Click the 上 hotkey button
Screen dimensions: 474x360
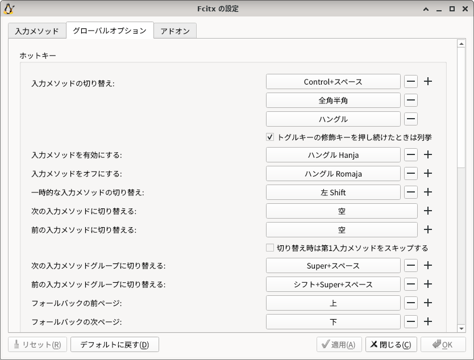(x=333, y=303)
